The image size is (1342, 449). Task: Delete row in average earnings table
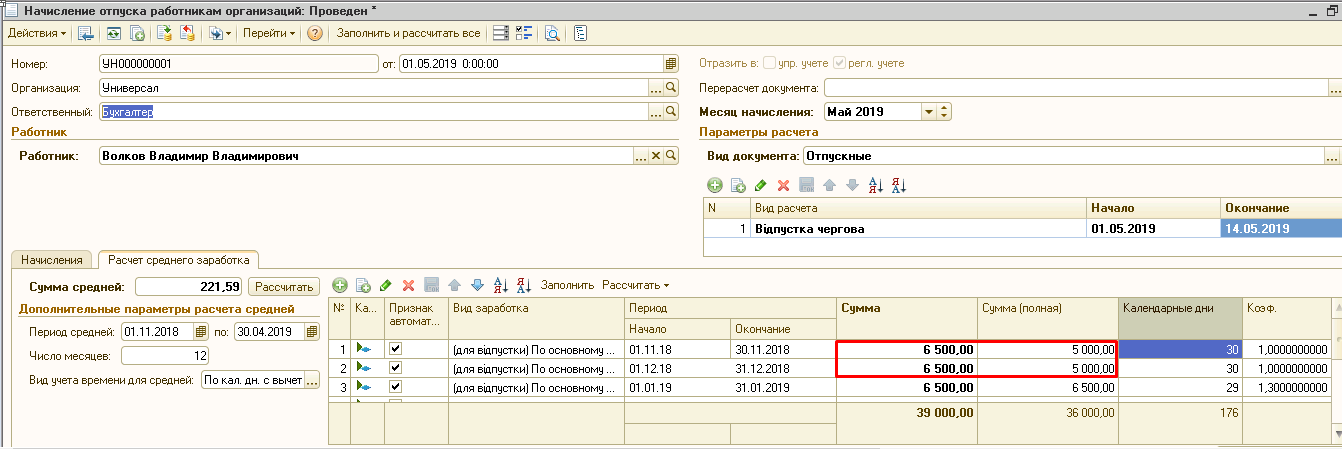pos(408,285)
